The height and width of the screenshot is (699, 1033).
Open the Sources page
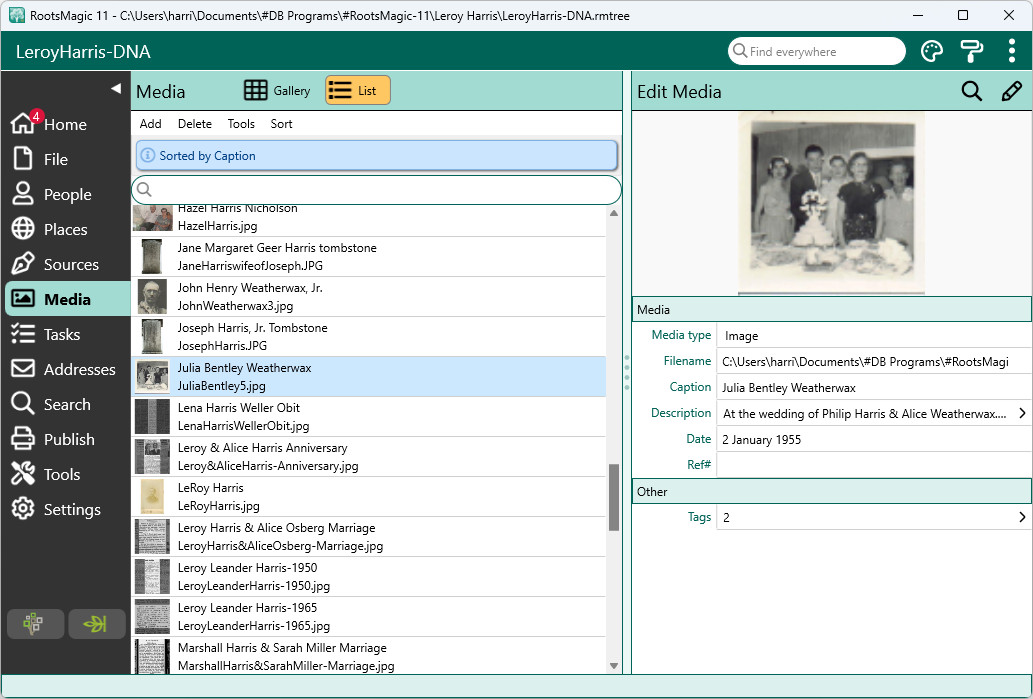click(66, 264)
